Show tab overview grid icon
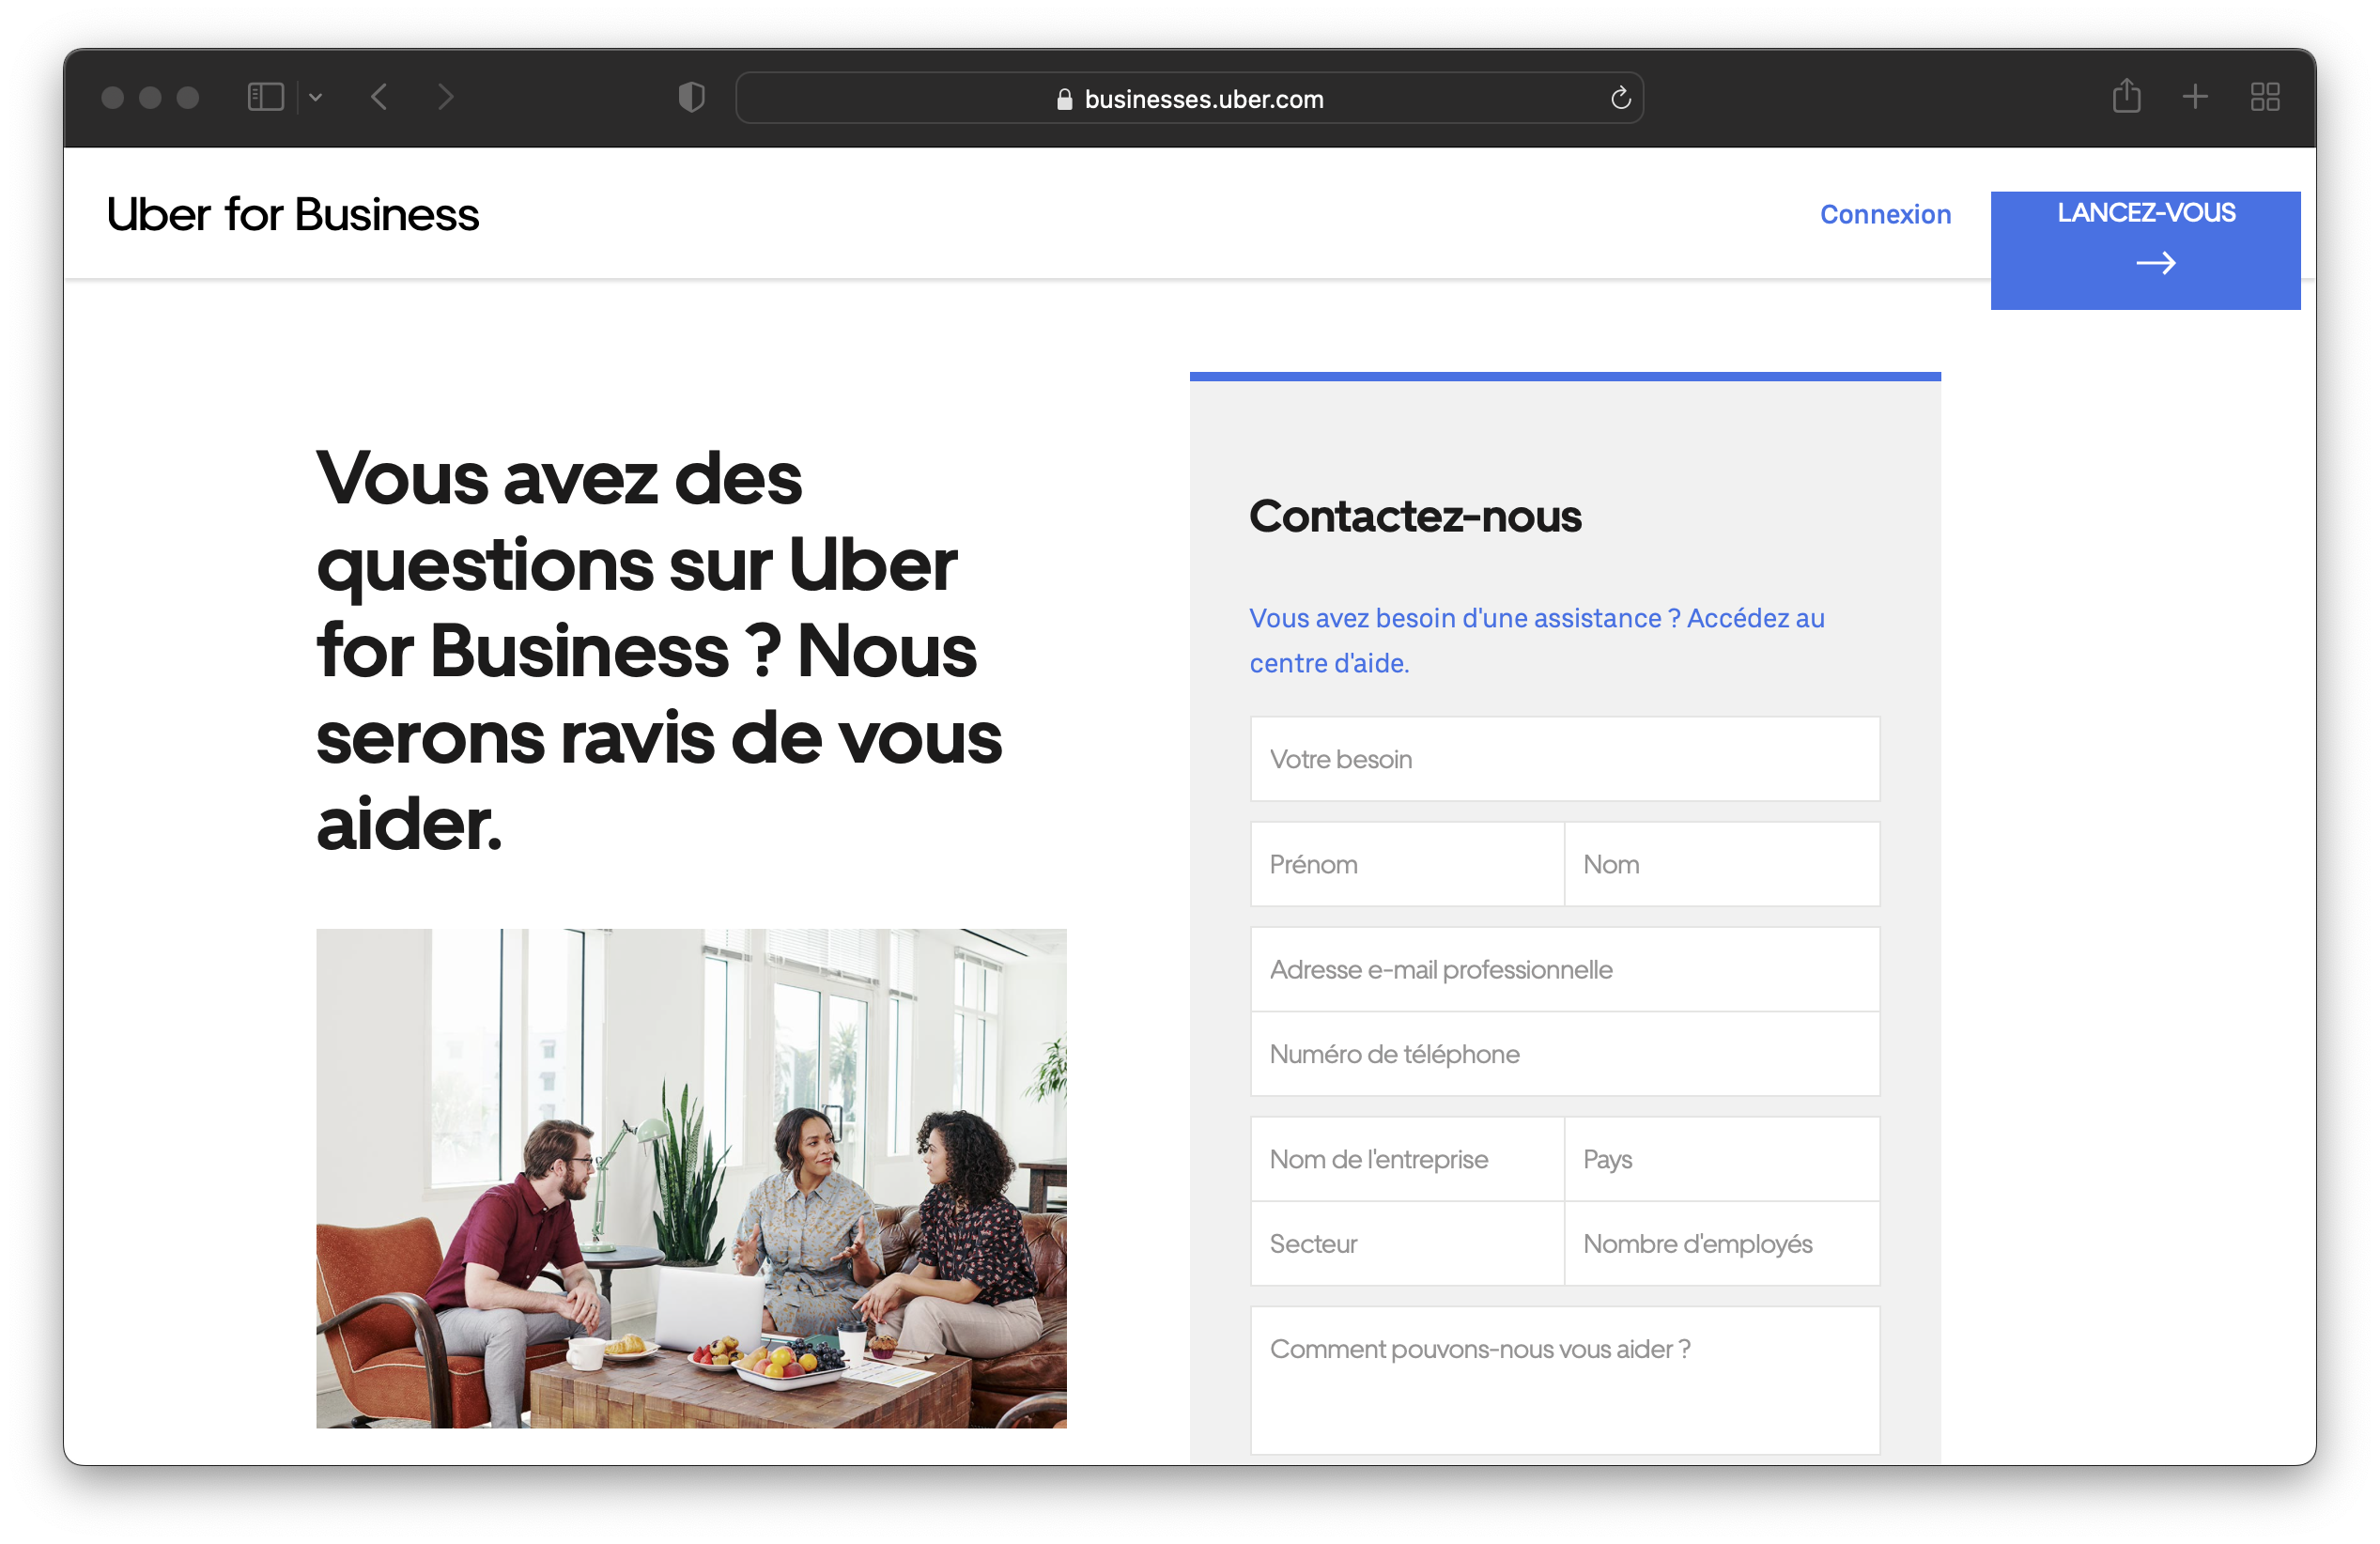Viewport: 2380px width, 1544px height. 2265,97
